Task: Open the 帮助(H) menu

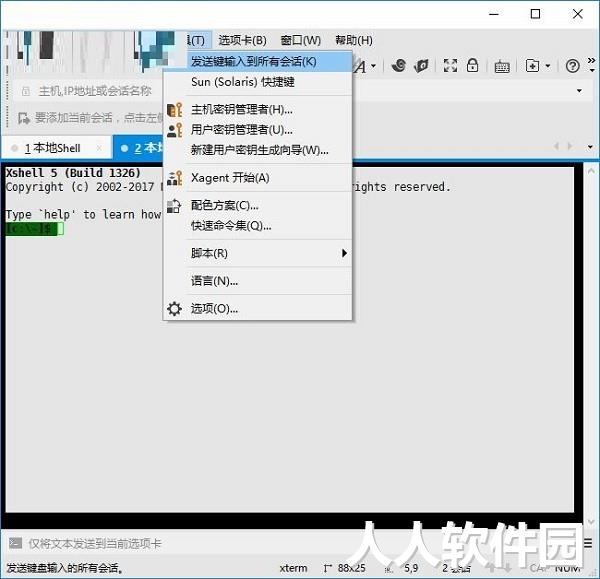Action: pos(354,40)
